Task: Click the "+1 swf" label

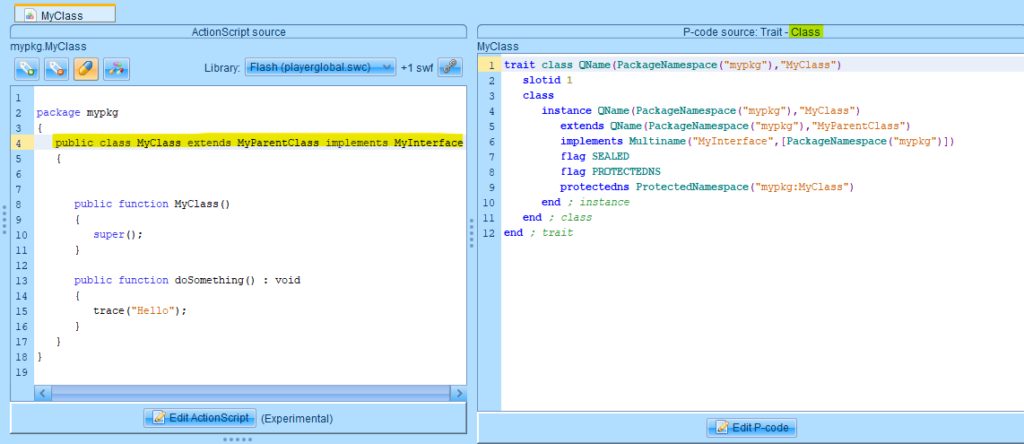Action: point(417,68)
